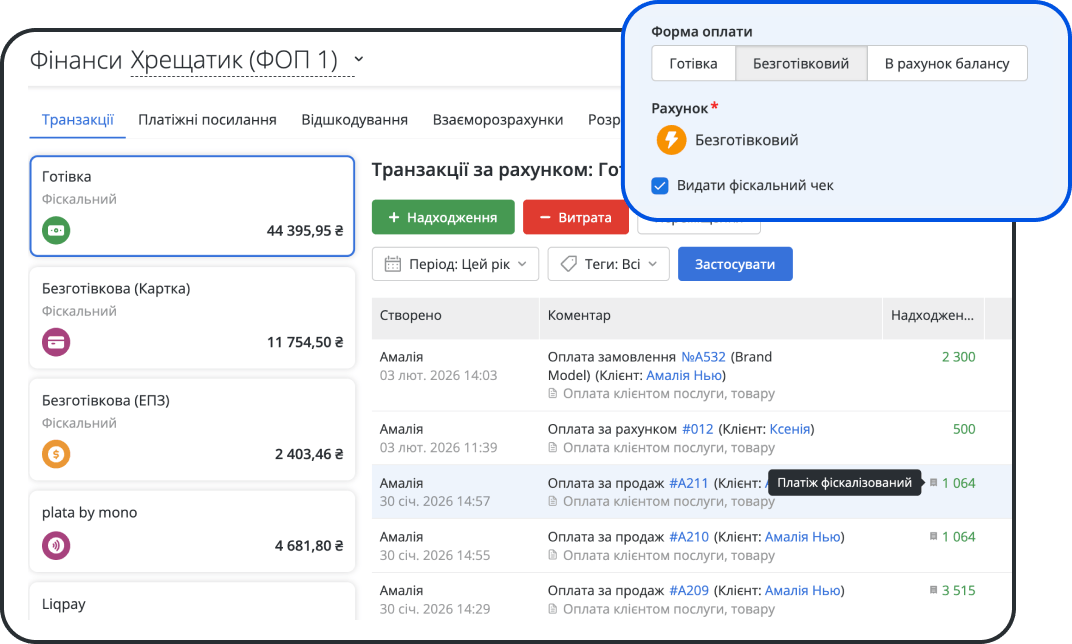Click the balance 2 403,46 ₴
This screenshot has height=644, width=1072.
click(309, 455)
